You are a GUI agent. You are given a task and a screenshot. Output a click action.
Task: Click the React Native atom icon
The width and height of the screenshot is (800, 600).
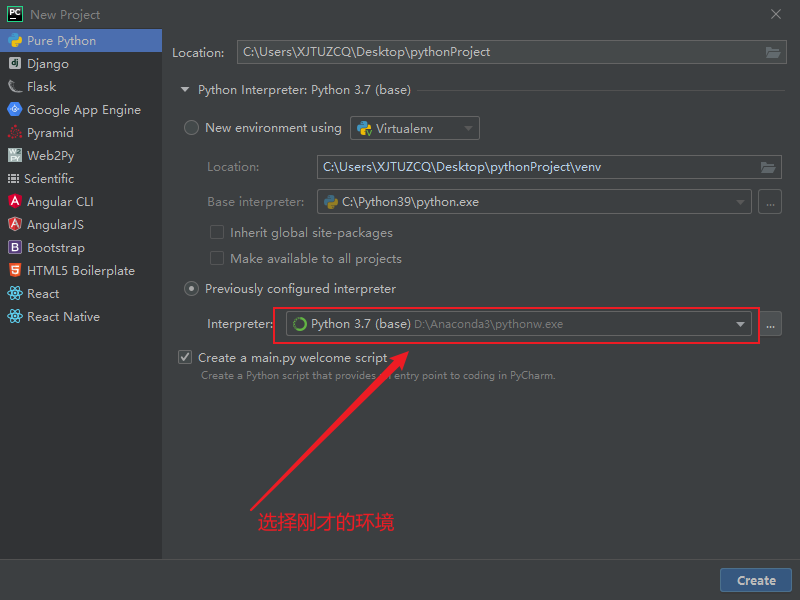click(15, 316)
